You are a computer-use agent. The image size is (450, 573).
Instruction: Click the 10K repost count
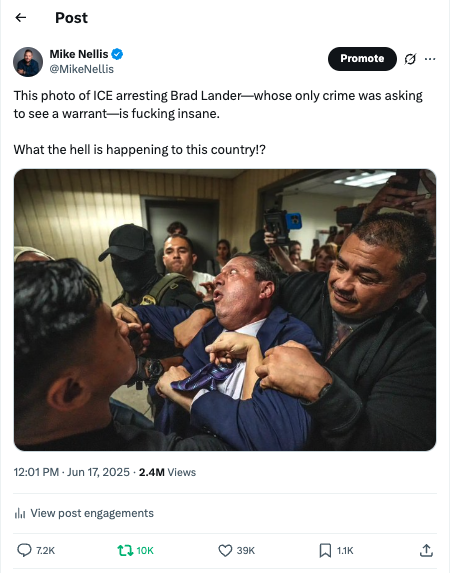tap(145, 550)
